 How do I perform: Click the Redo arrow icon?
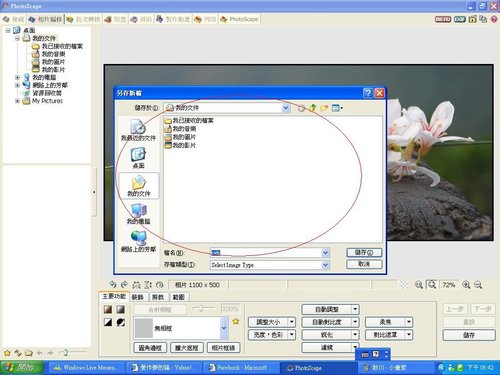click(x=124, y=285)
